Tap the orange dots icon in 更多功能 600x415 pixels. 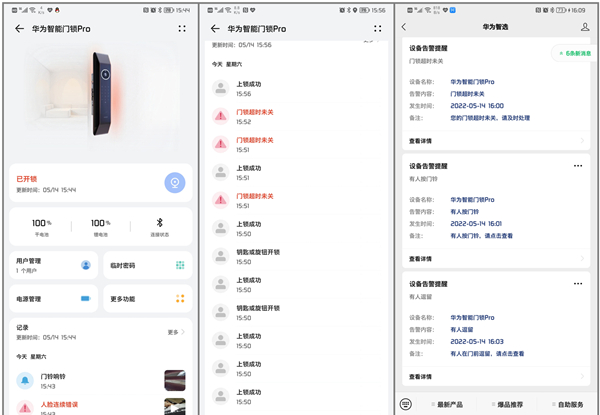180,298
